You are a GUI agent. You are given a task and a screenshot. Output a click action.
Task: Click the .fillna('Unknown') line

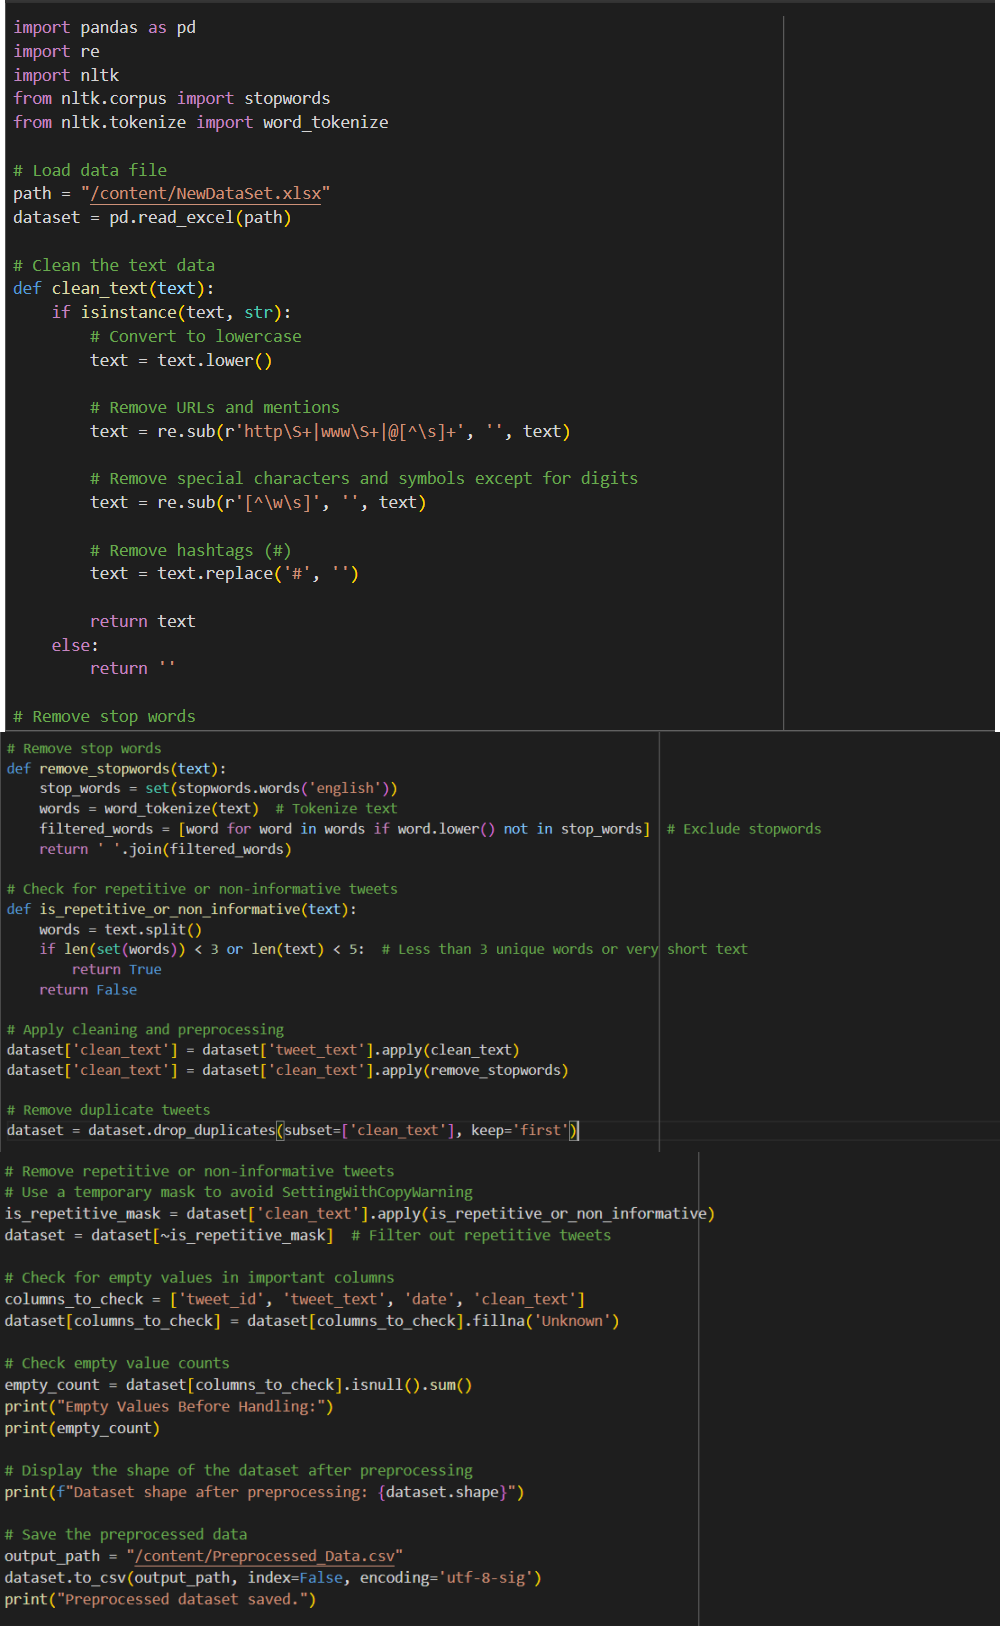tap(312, 1321)
